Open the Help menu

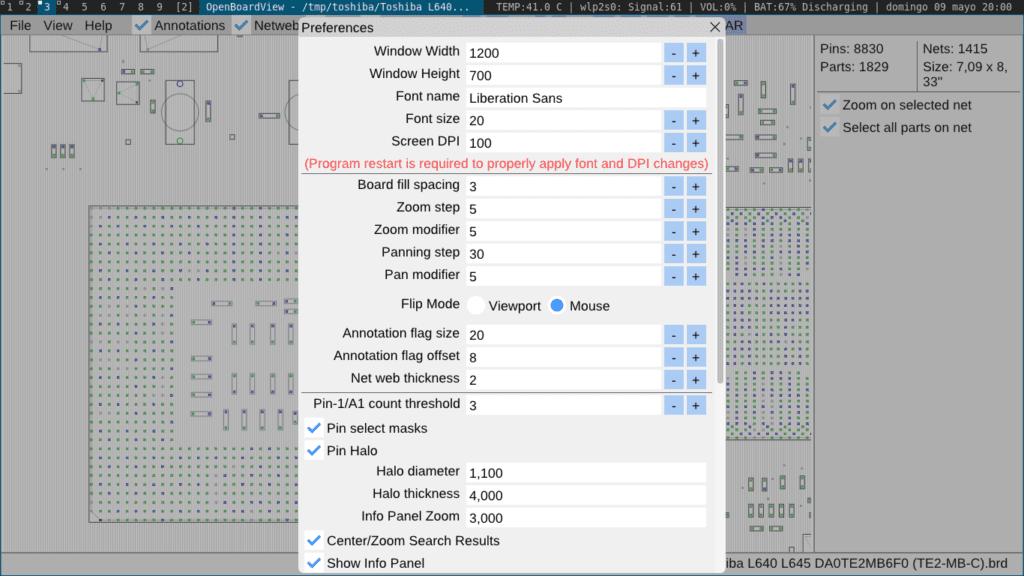click(99, 25)
